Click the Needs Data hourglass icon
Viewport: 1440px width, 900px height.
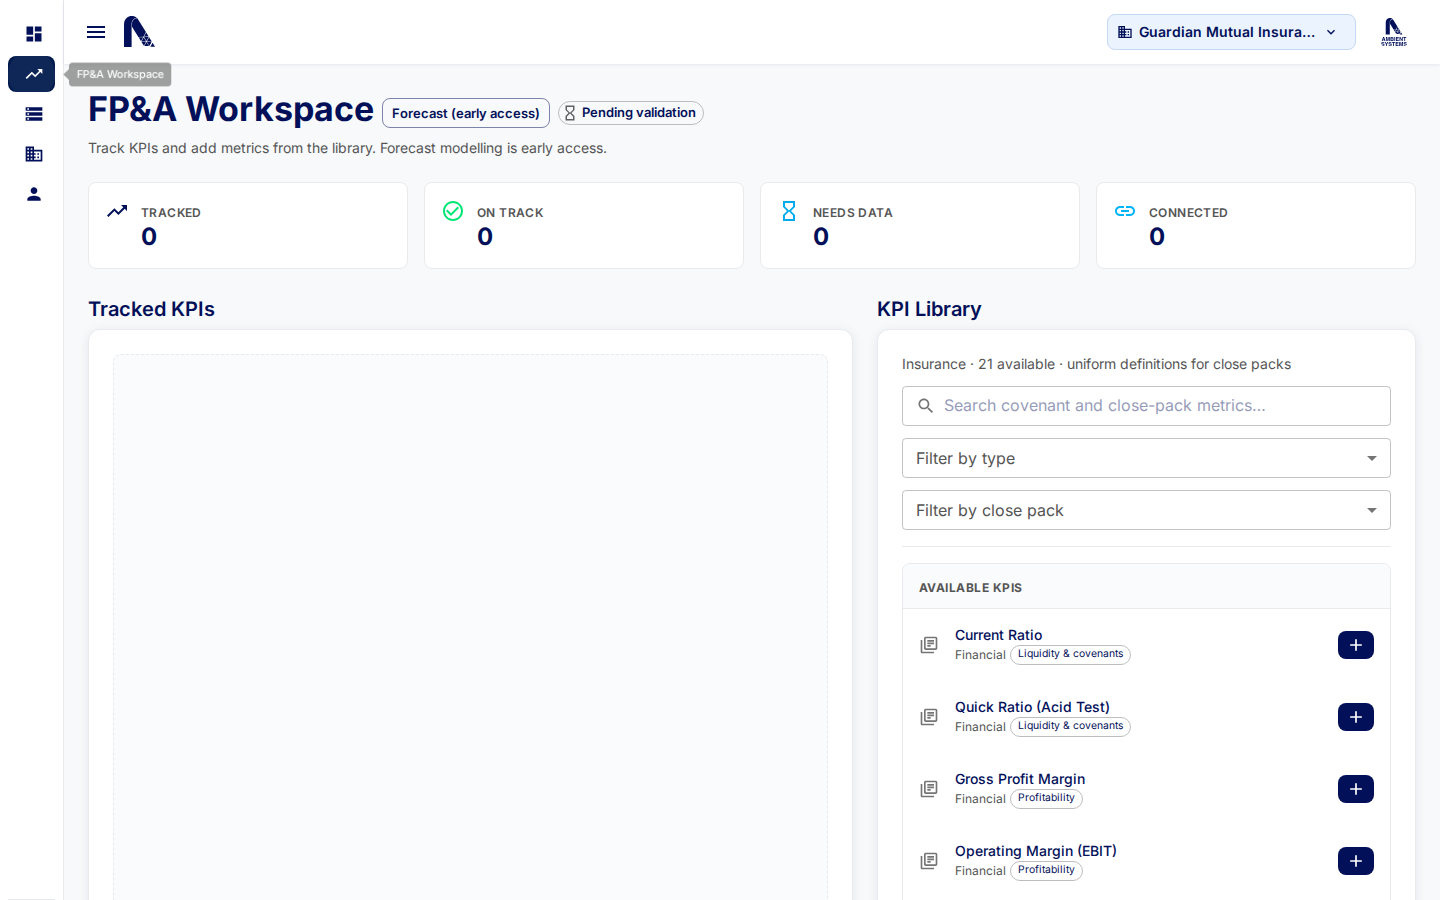pyautogui.click(x=789, y=211)
